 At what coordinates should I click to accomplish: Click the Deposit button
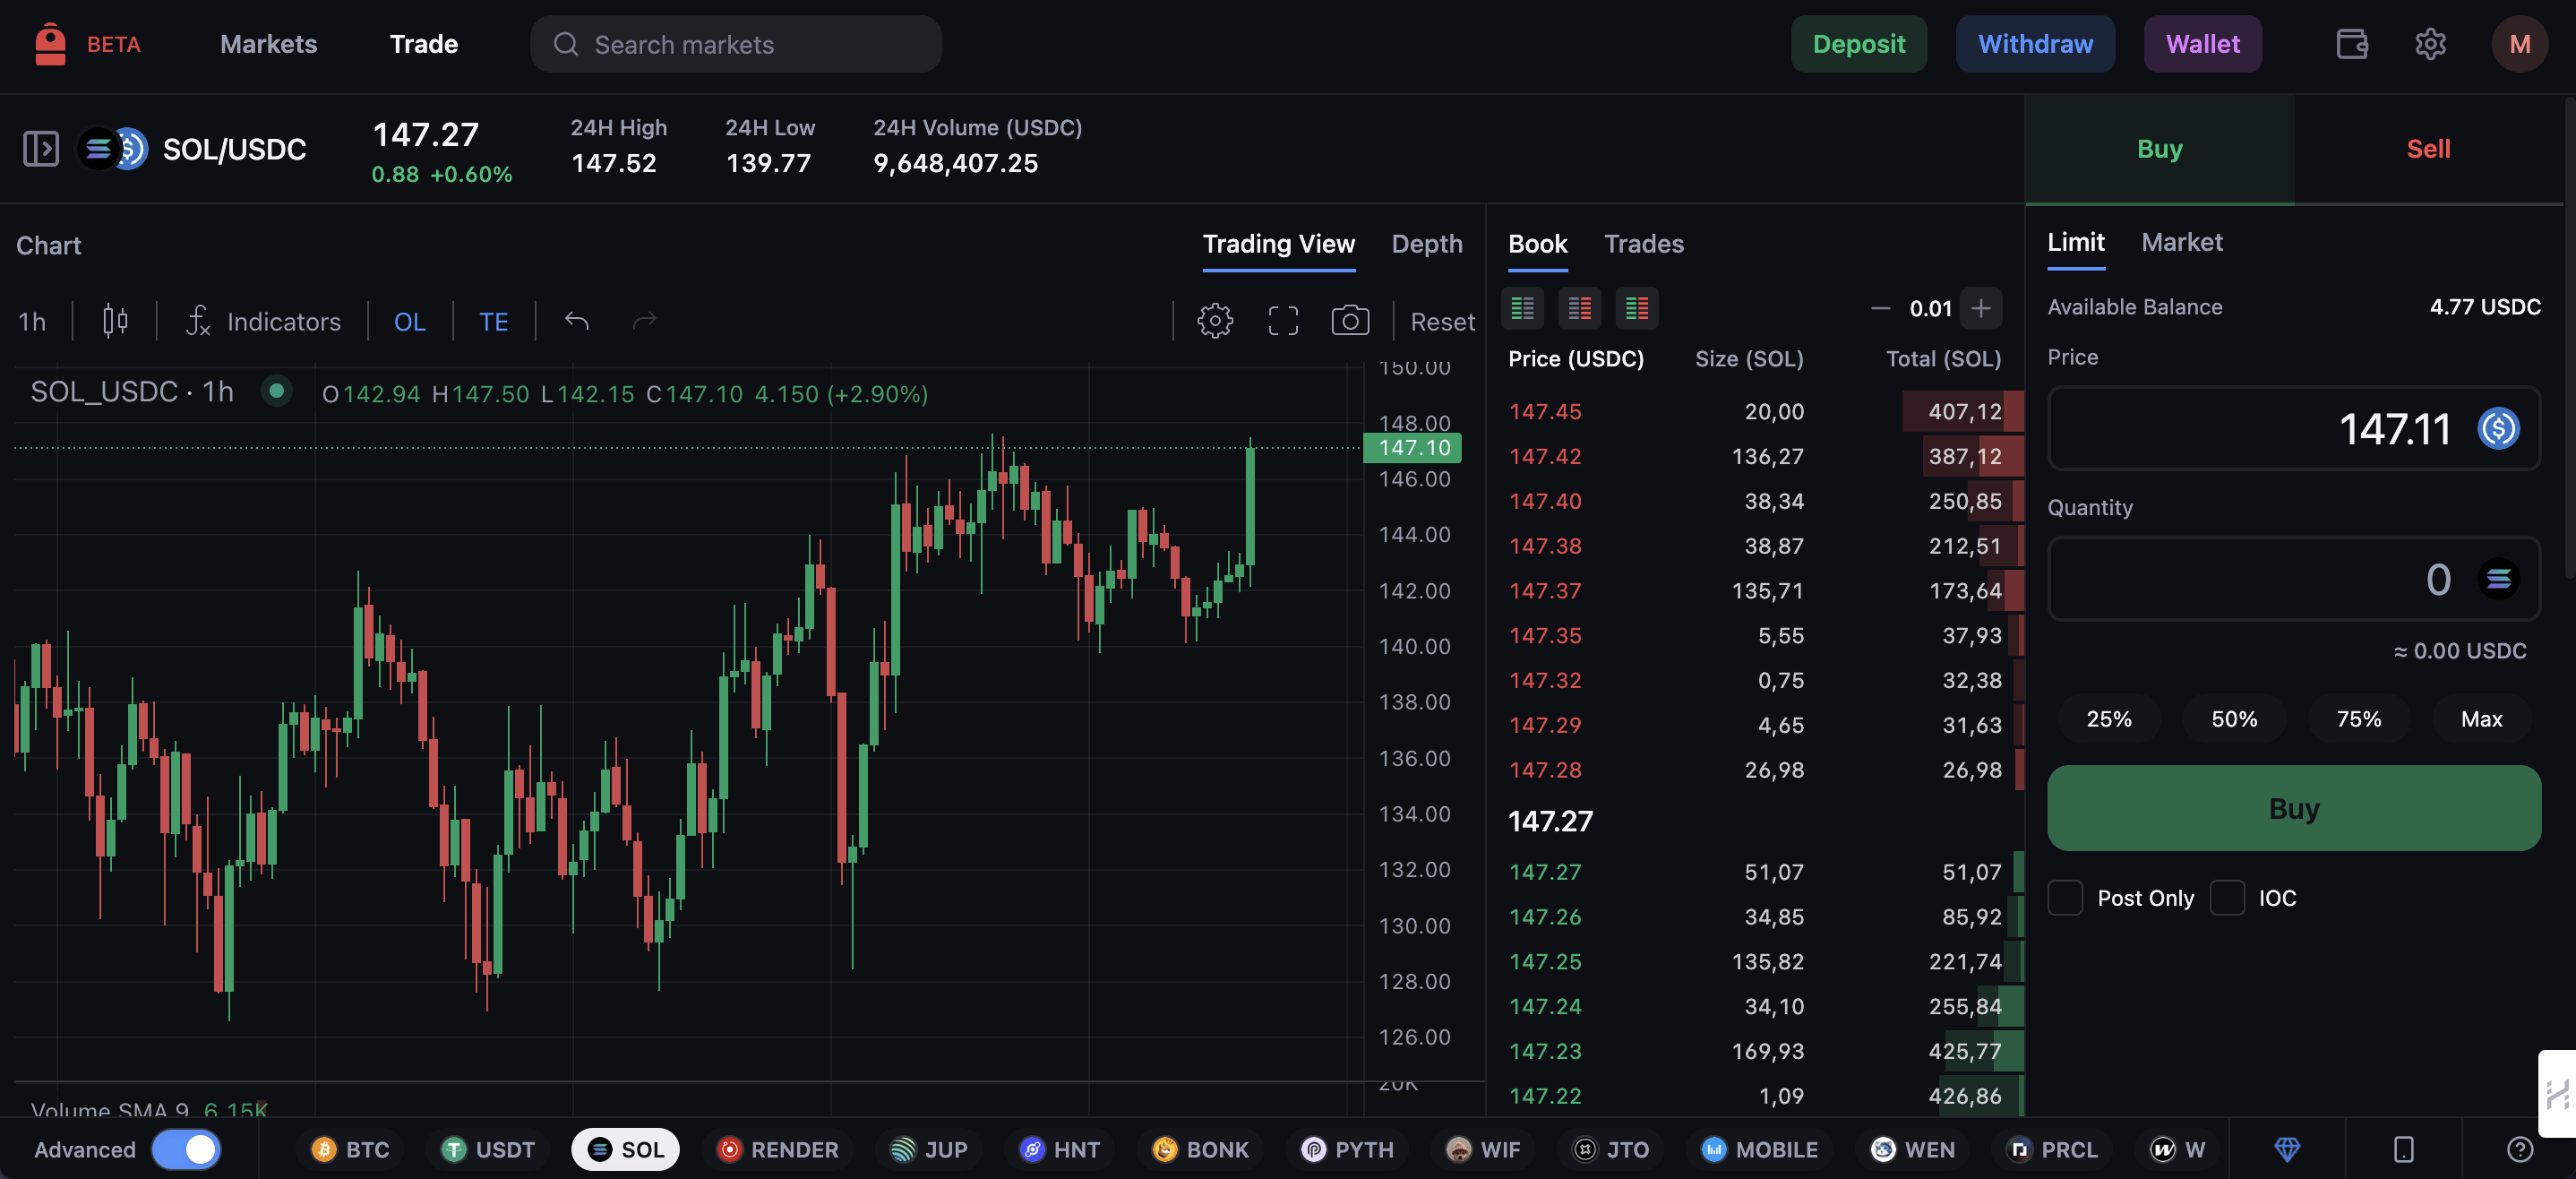coord(1859,44)
